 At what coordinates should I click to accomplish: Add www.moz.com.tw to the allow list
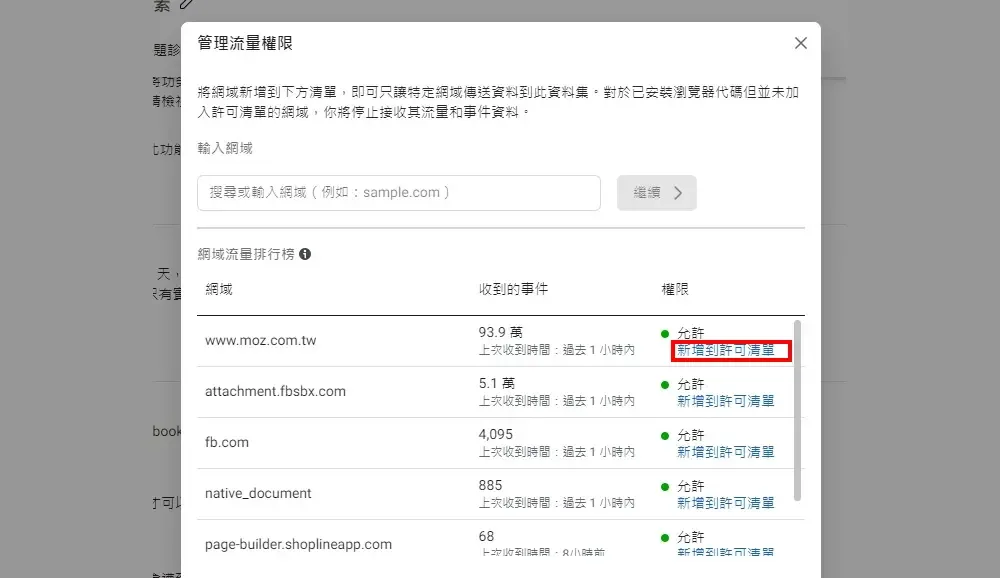click(x=725, y=350)
